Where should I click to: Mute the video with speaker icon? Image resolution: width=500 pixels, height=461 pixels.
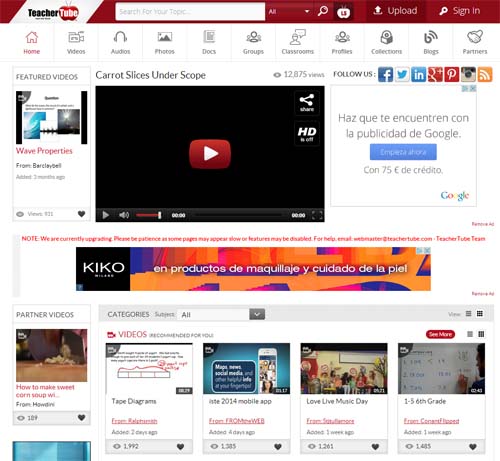124,215
